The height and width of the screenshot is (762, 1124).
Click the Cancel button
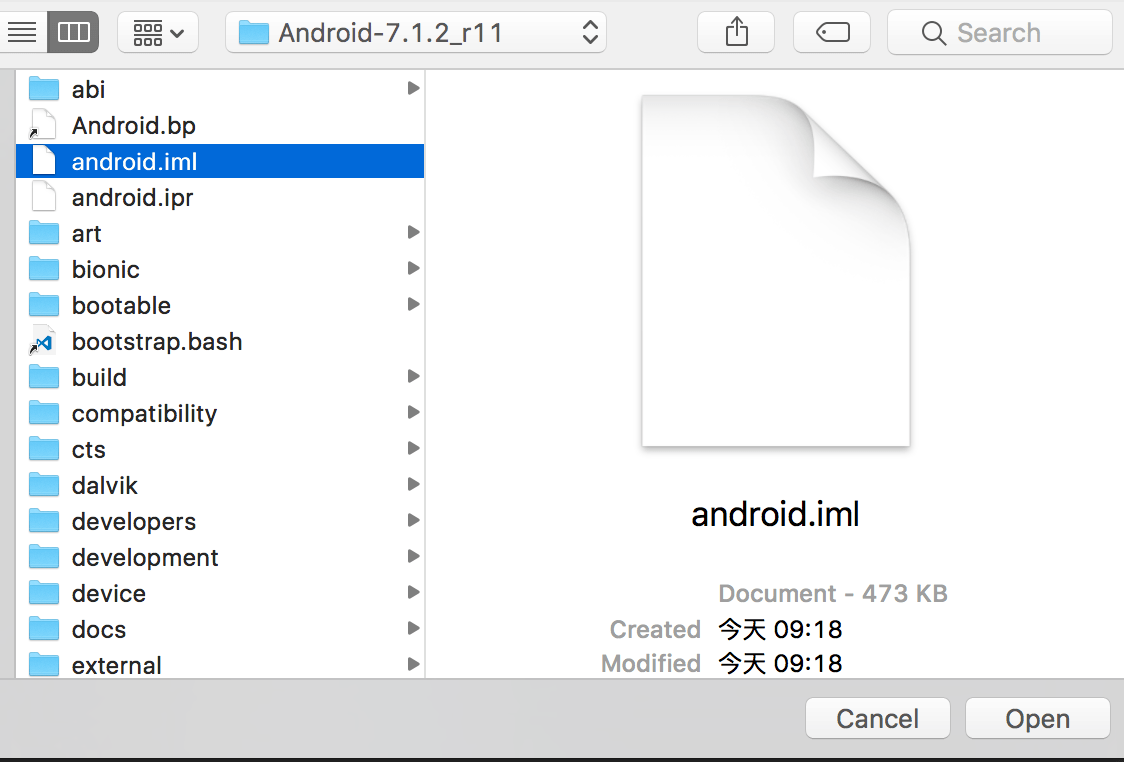pos(877,719)
